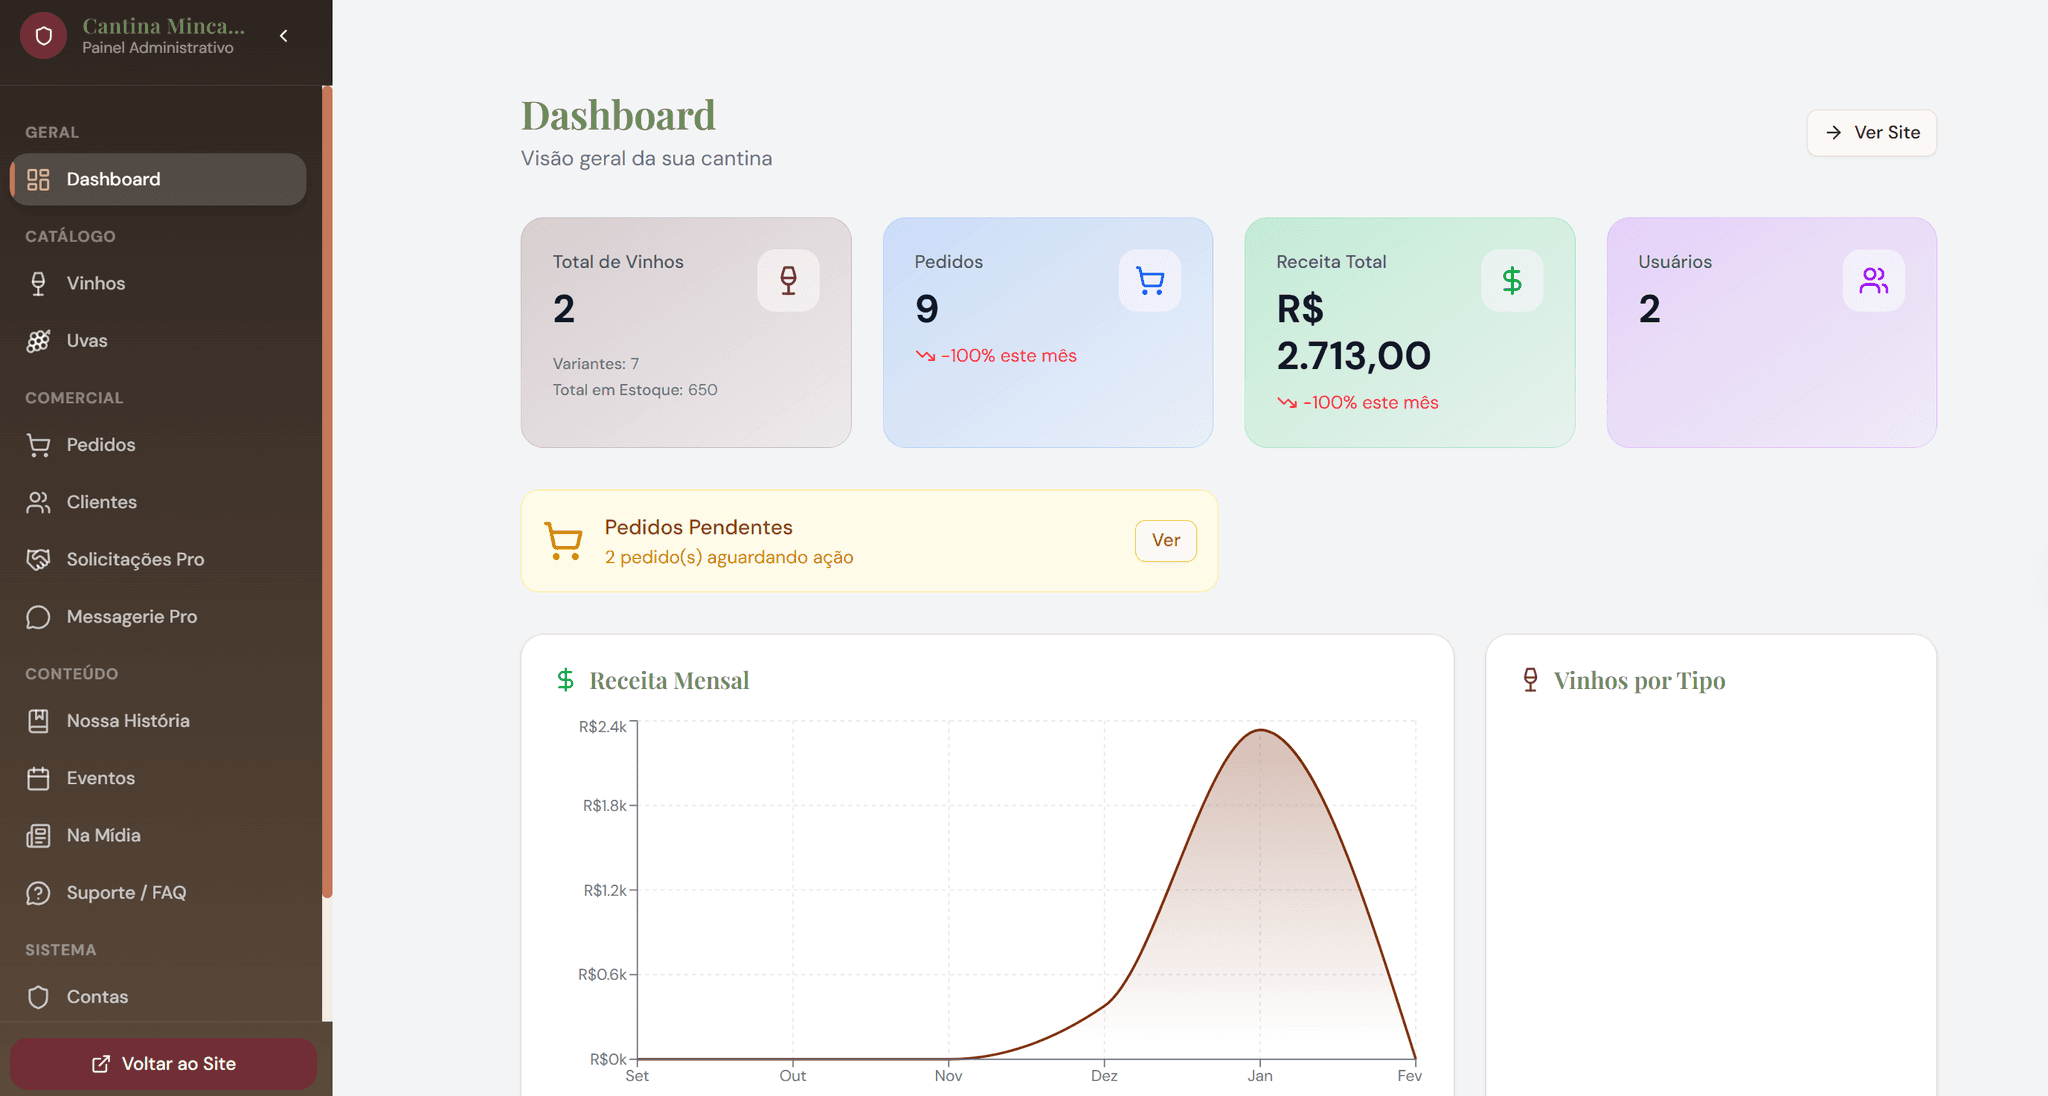The image size is (2048, 1096).
Task: Click the purple users icon in the Usuários card
Action: click(x=1873, y=281)
